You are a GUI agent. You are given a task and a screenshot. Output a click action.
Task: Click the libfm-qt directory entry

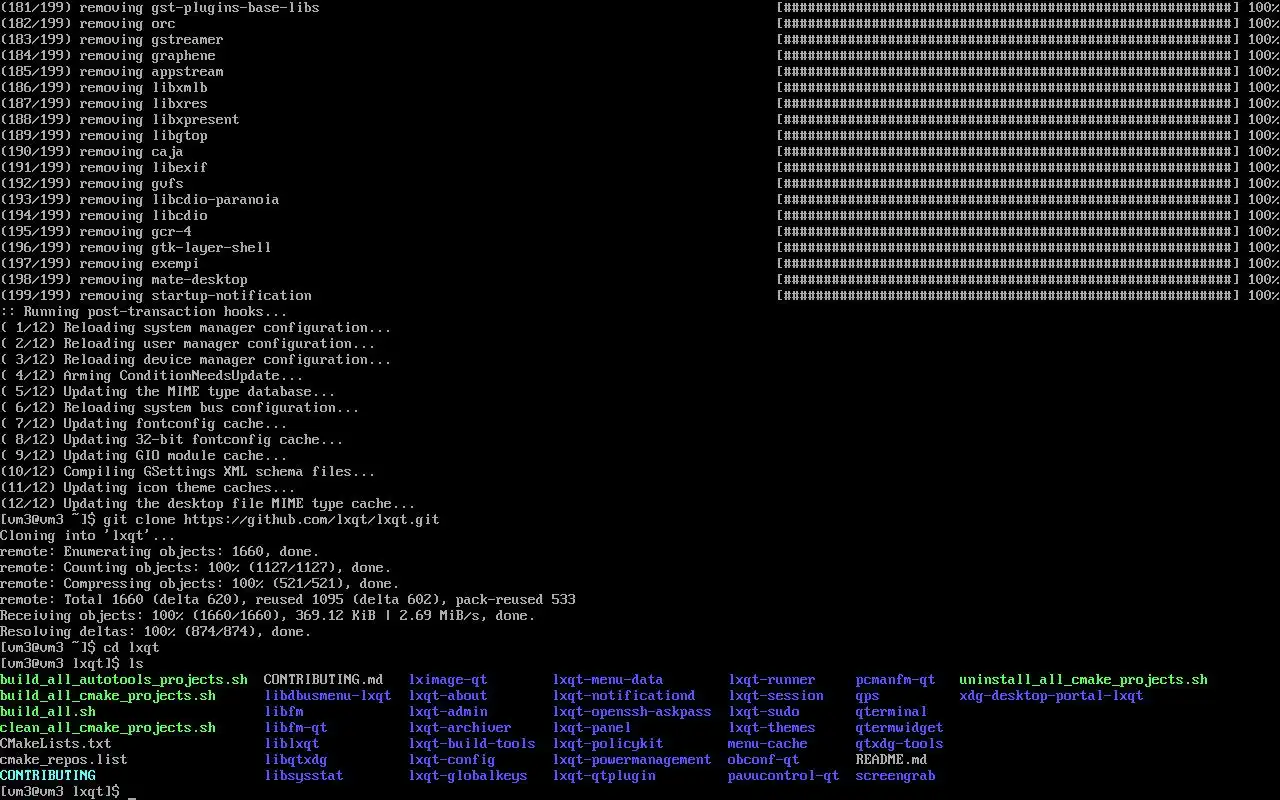pos(296,728)
